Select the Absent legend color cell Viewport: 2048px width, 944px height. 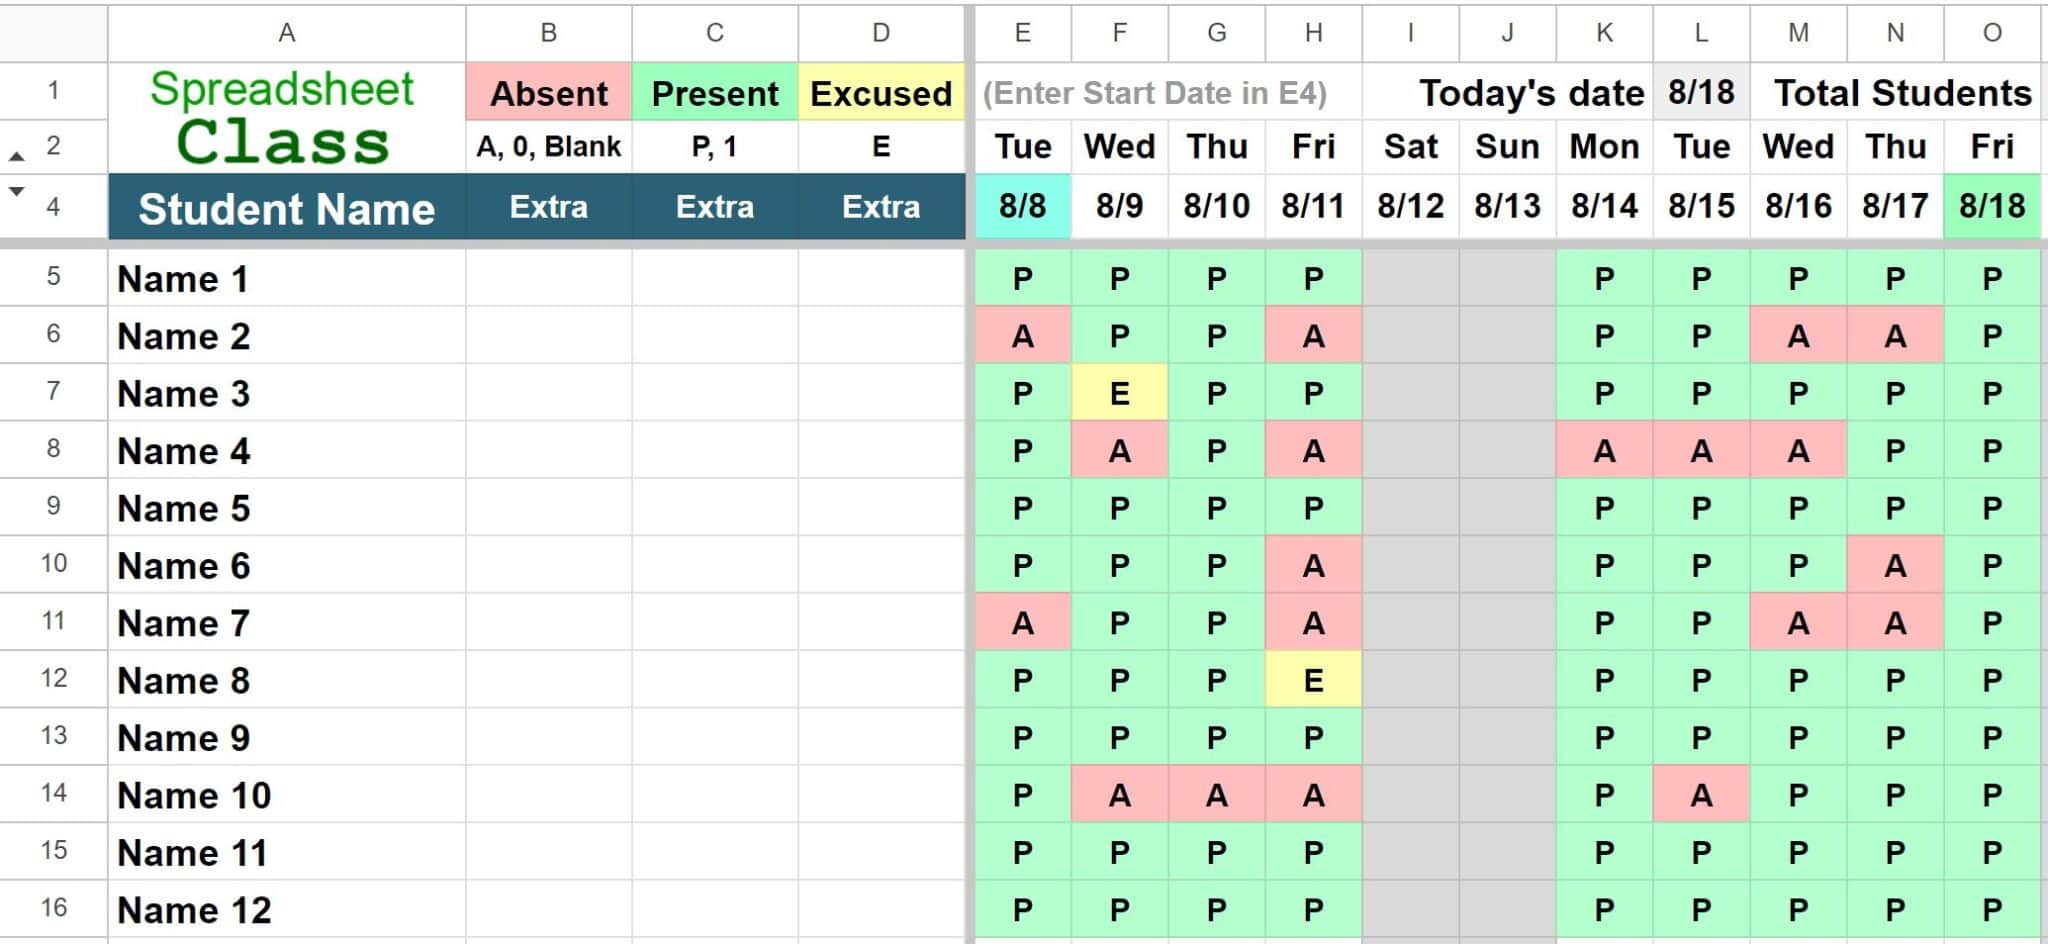tap(548, 92)
